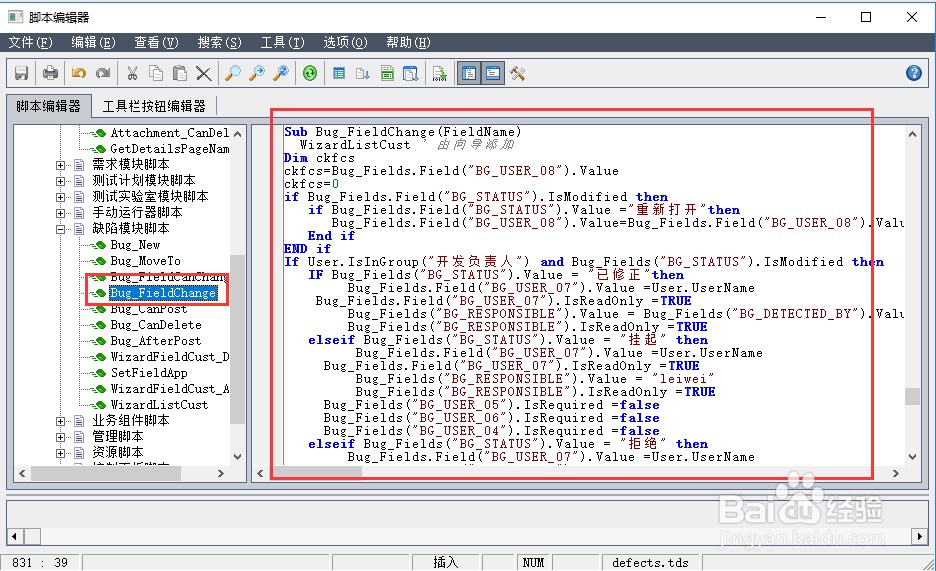936x571 pixels.
Task: Select the Bug_MoveTo script
Action: pyautogui.click(x=145, y=261)
